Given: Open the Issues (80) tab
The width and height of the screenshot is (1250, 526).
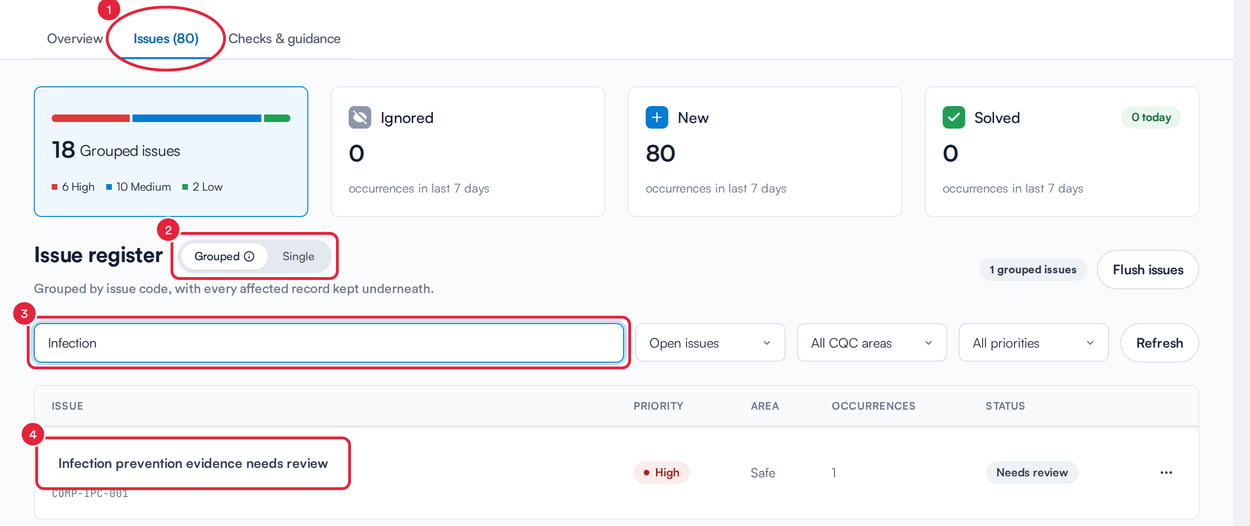Looking at the screenshot, I should click(166, 39).
